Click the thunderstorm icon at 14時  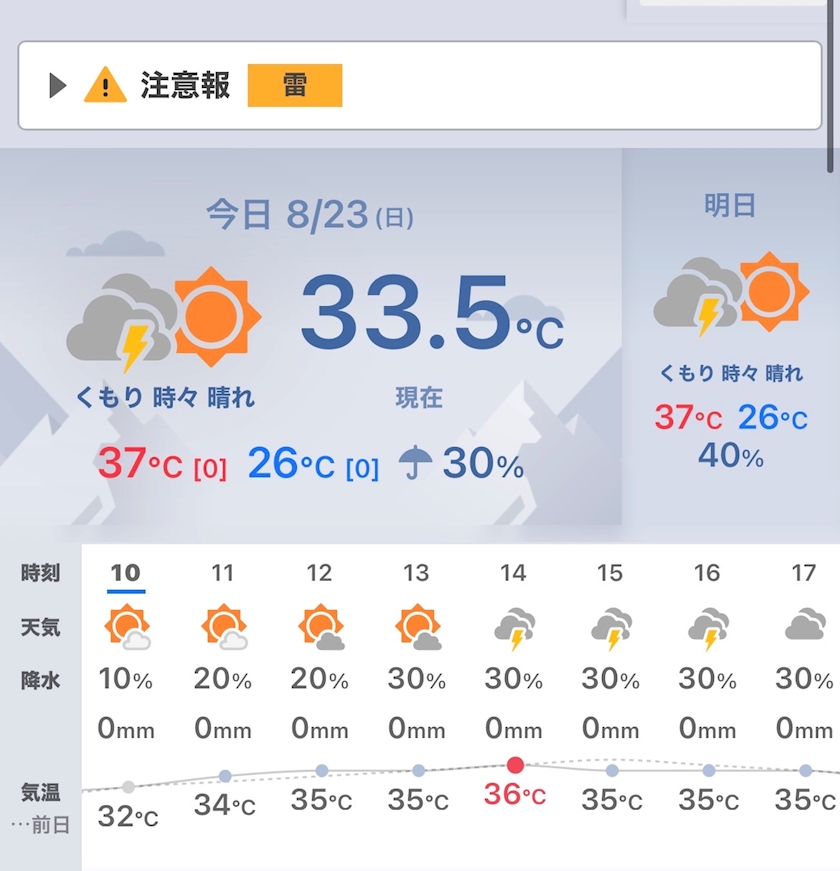click(514, 629)
